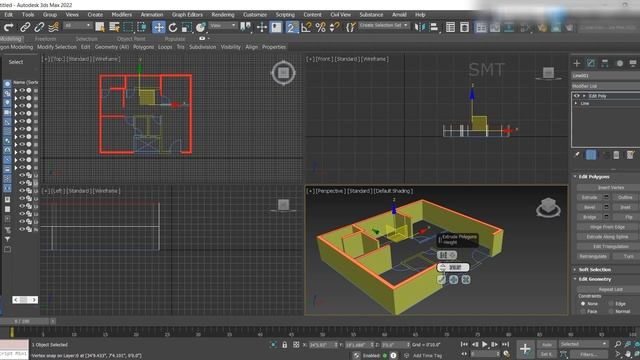
Task: Click the Bevel button
Action: [589, 207]
